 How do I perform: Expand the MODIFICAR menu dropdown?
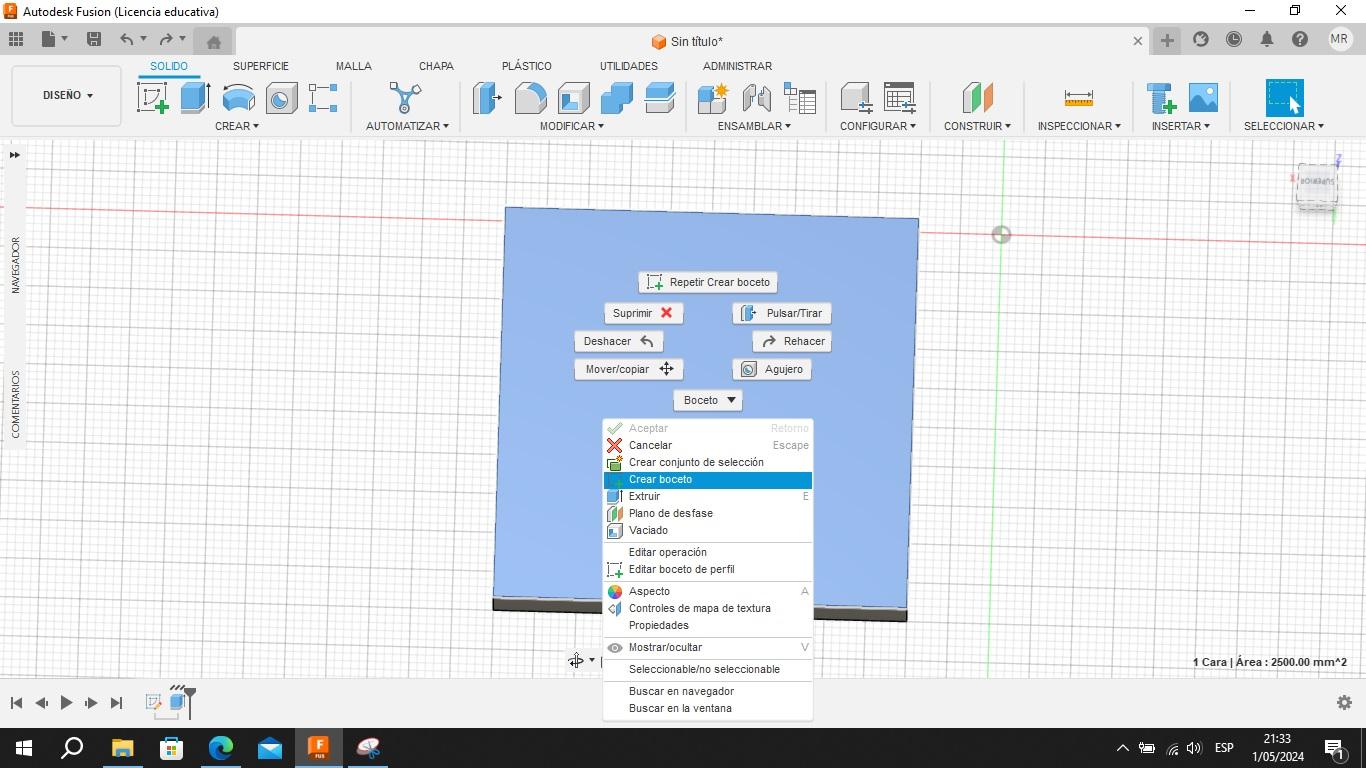pos(572,126)
